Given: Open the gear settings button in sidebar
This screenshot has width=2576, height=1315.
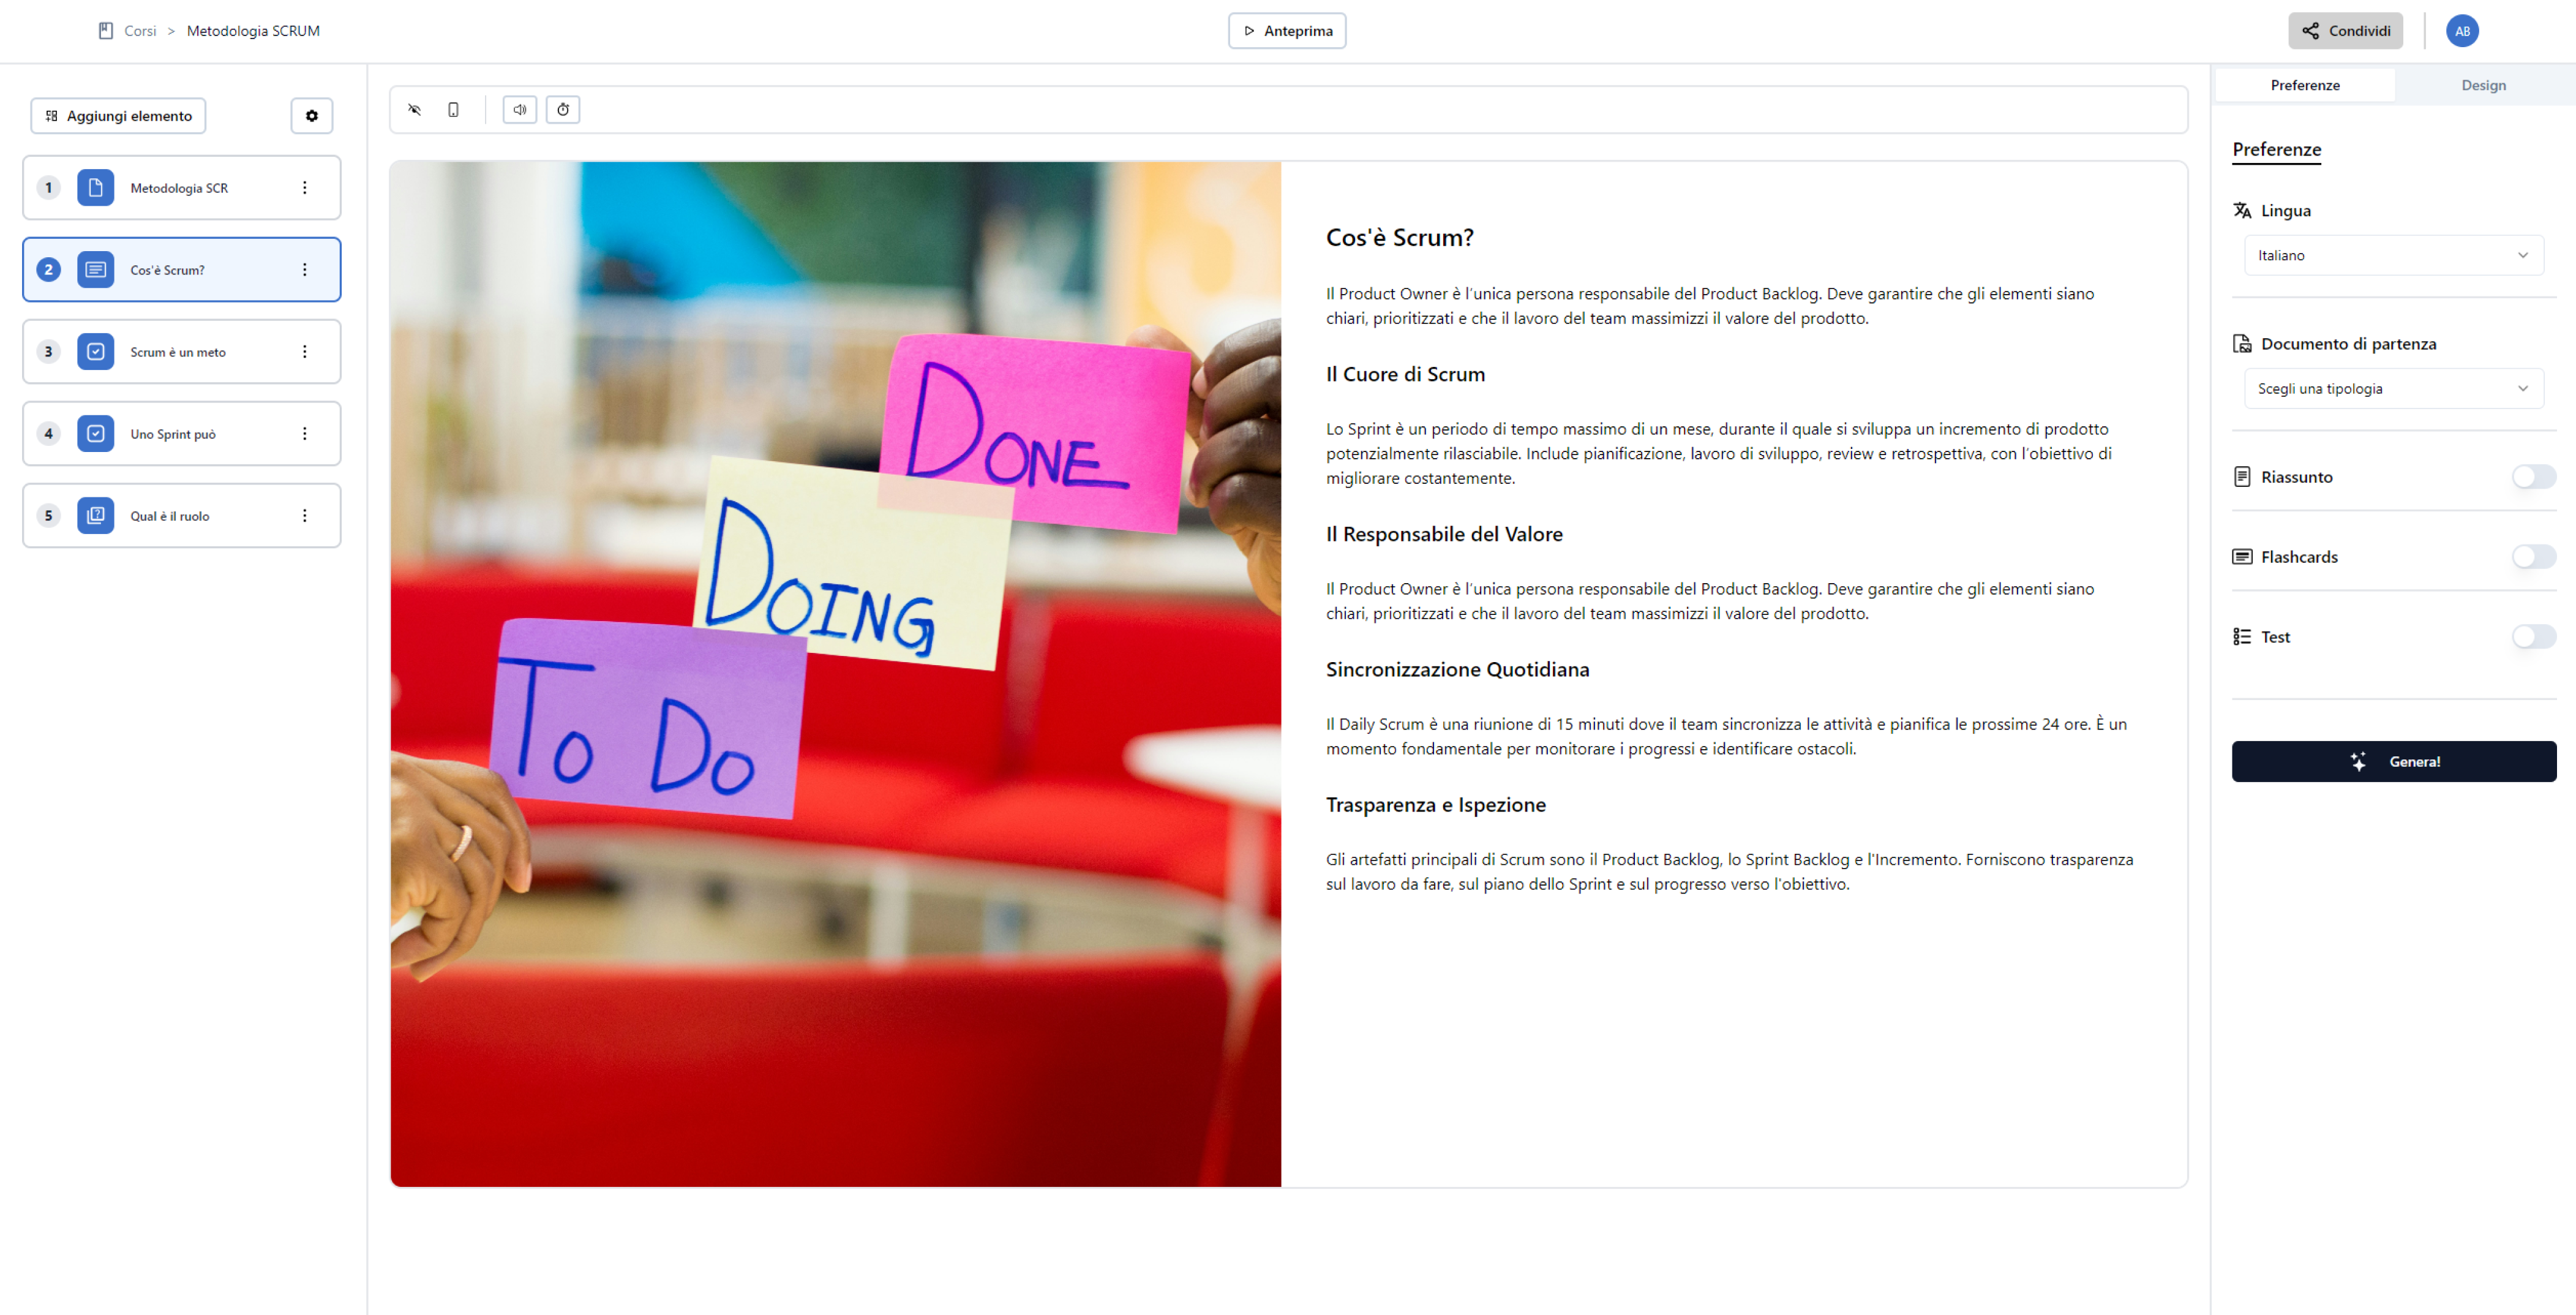Looking at the screenshot, I should click(x=312, y=116).
